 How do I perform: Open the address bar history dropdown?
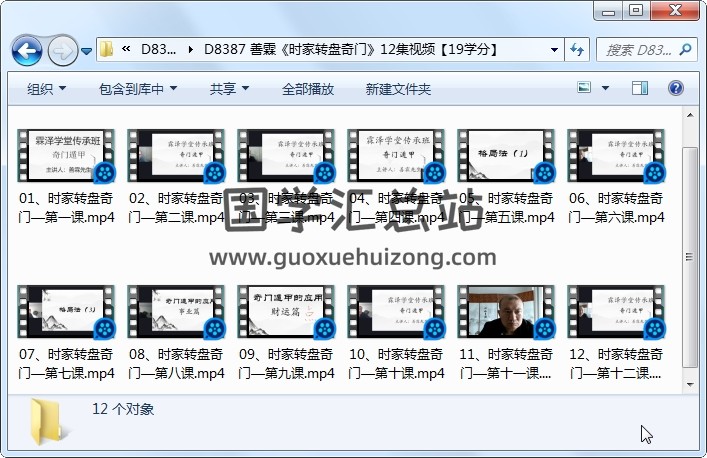[554, 50]
